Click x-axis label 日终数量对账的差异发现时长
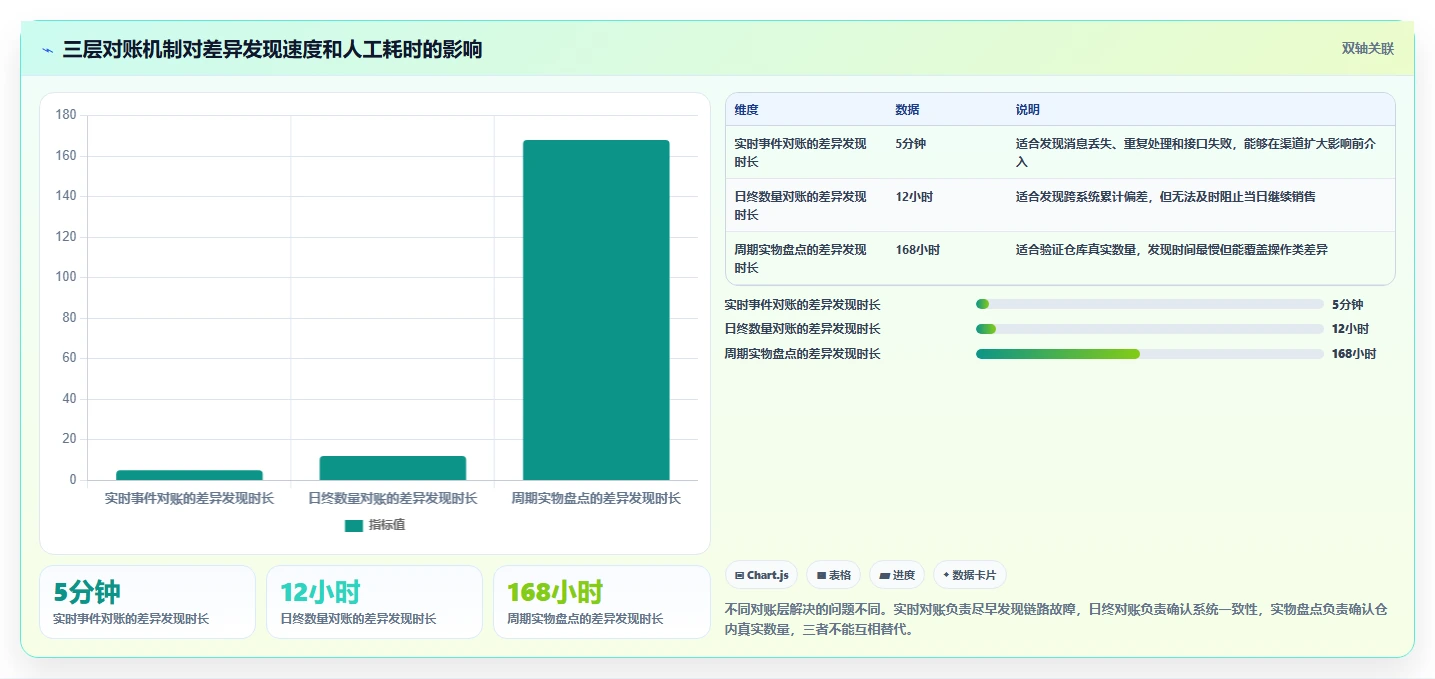This screenshot has width=1435, height=679. (x=393, y=498)
